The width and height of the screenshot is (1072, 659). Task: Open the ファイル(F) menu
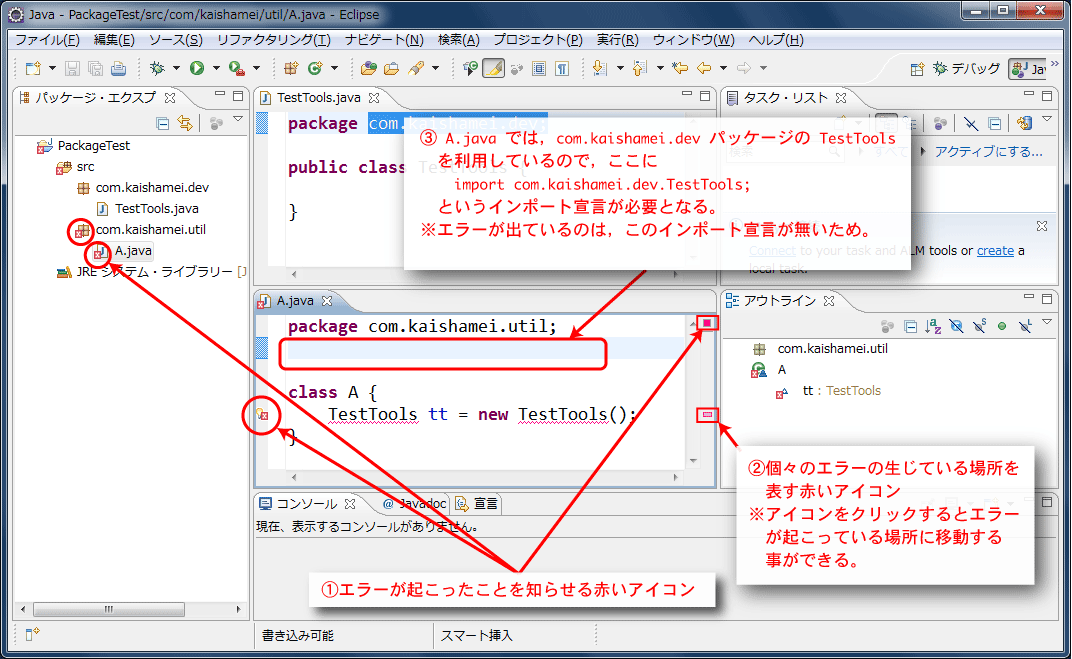pyautogui.click(x=47, y=40)
